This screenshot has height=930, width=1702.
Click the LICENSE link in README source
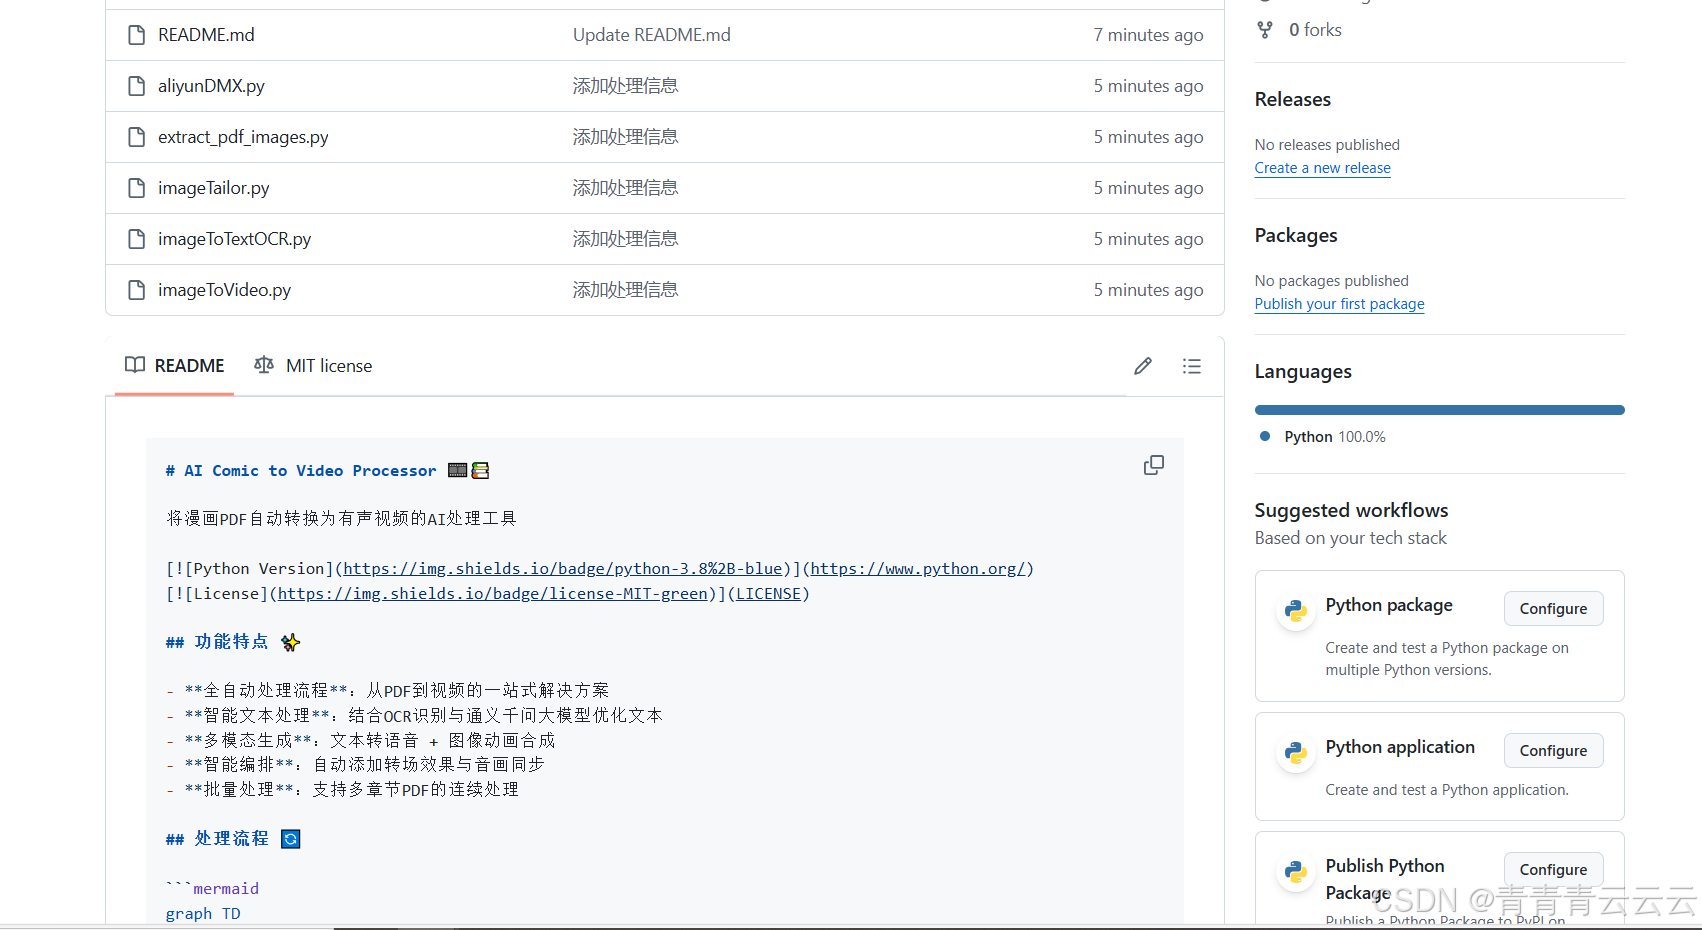click(769, 594)
